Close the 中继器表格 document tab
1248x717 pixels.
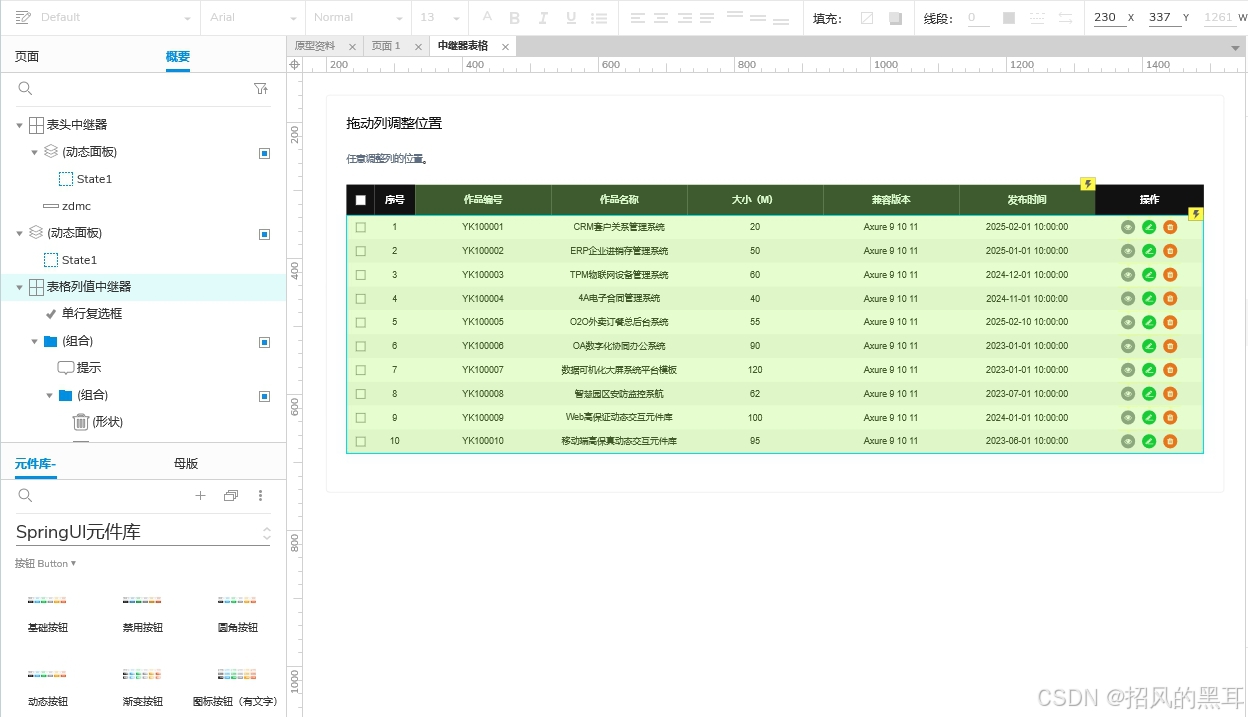(505, 47)
